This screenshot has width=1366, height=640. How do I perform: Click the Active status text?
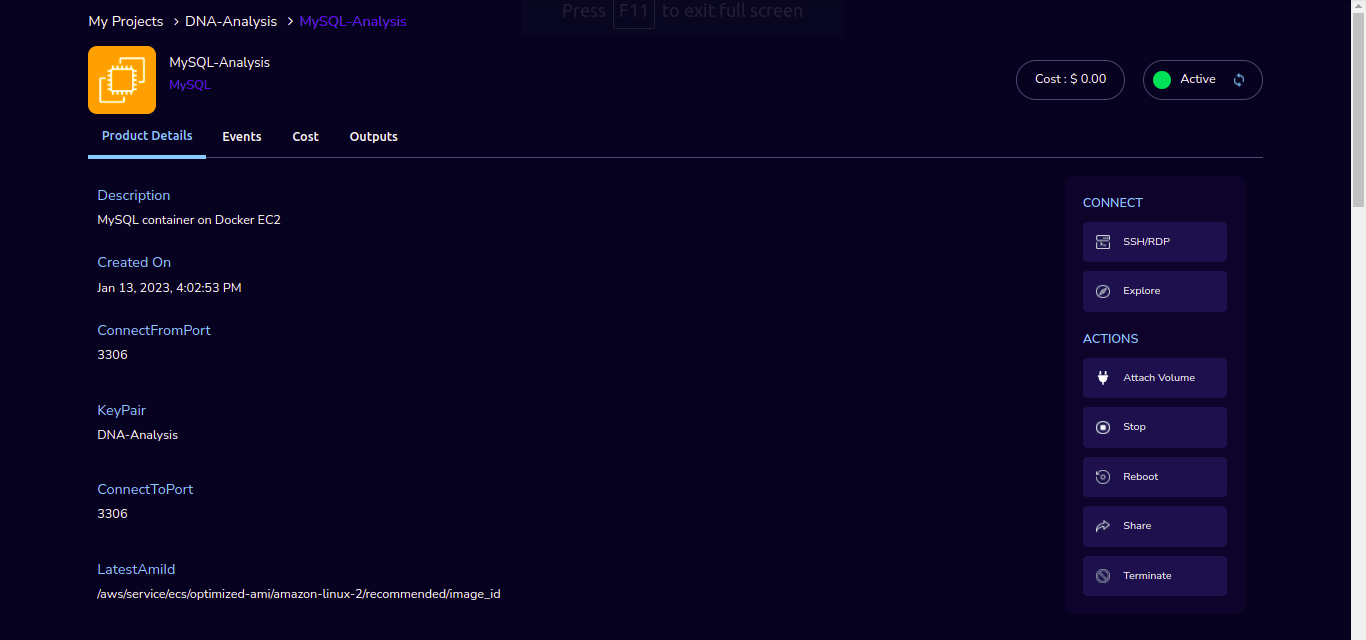[1198, 79]
